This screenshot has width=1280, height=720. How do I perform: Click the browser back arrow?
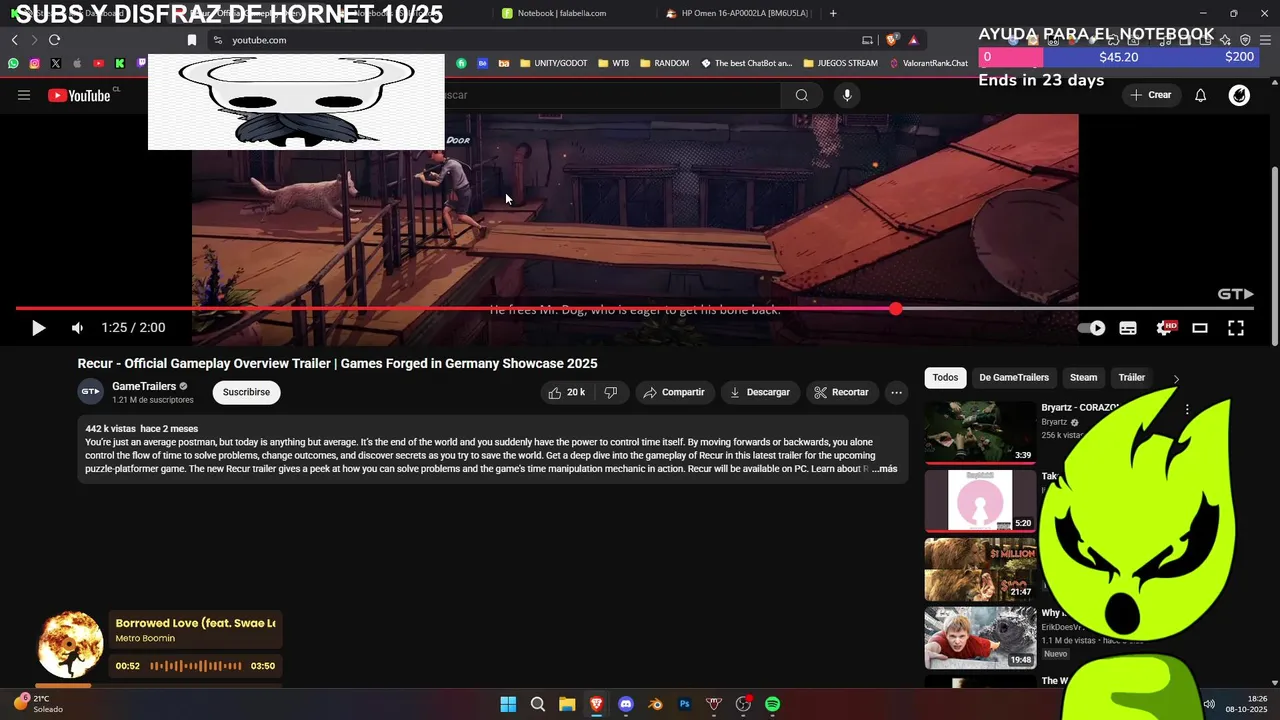tap(14, 40)
